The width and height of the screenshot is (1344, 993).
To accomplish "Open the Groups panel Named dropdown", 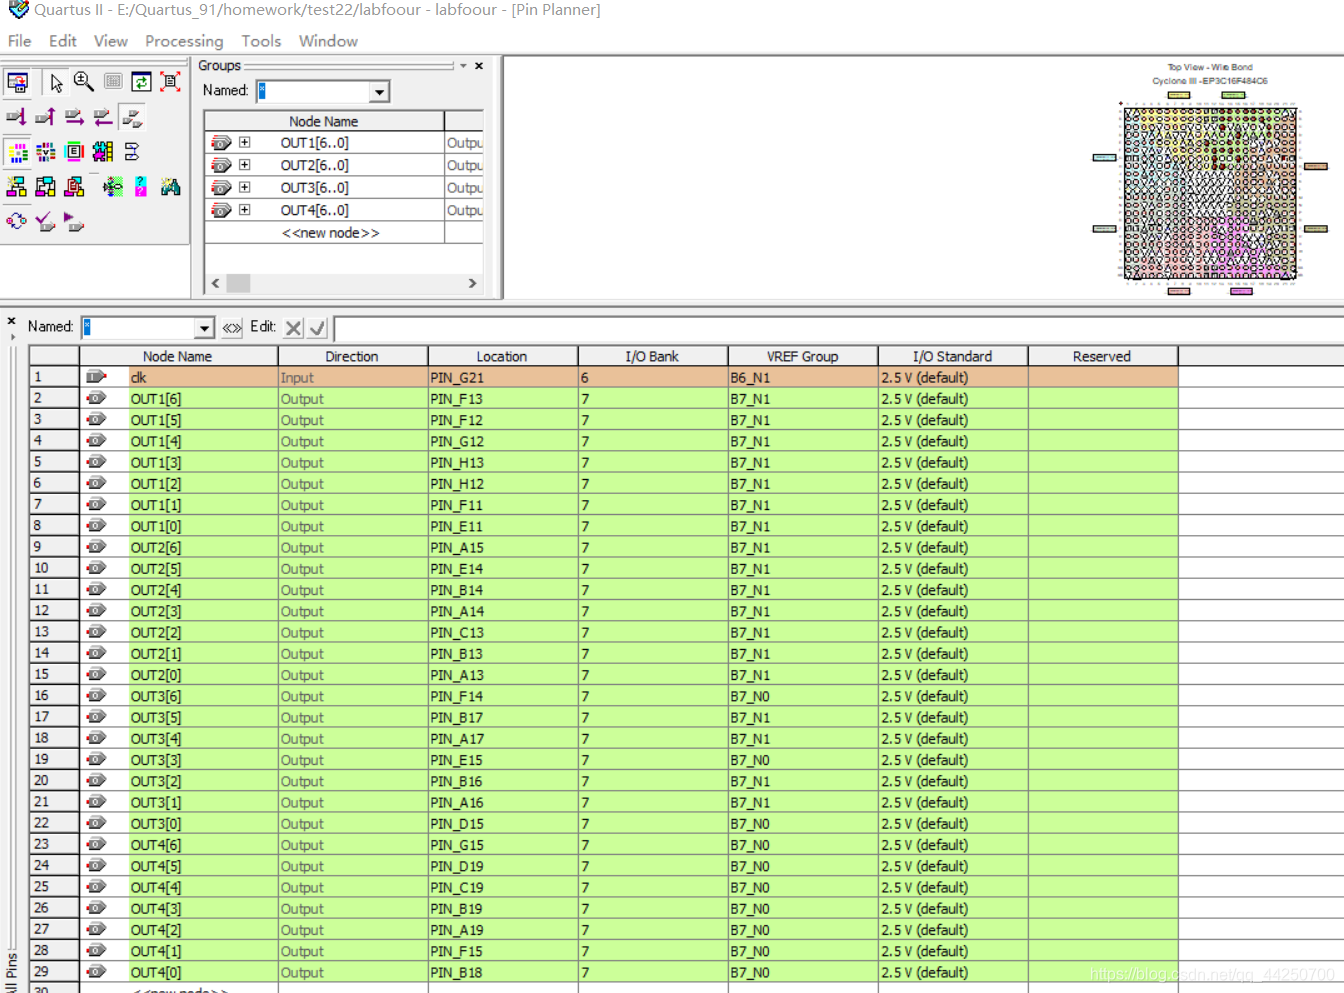I will (x=379, y=92).
